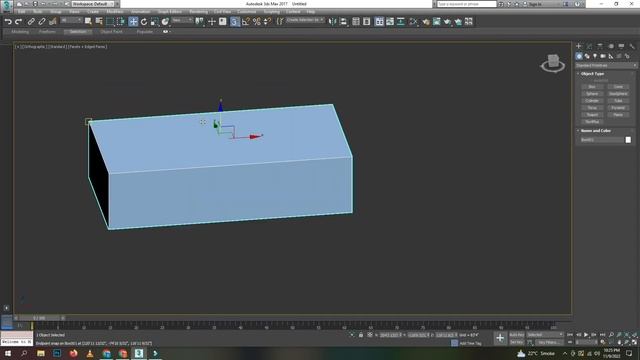Click the Redo arrow in main toolbar

click(x=19, y=22)
